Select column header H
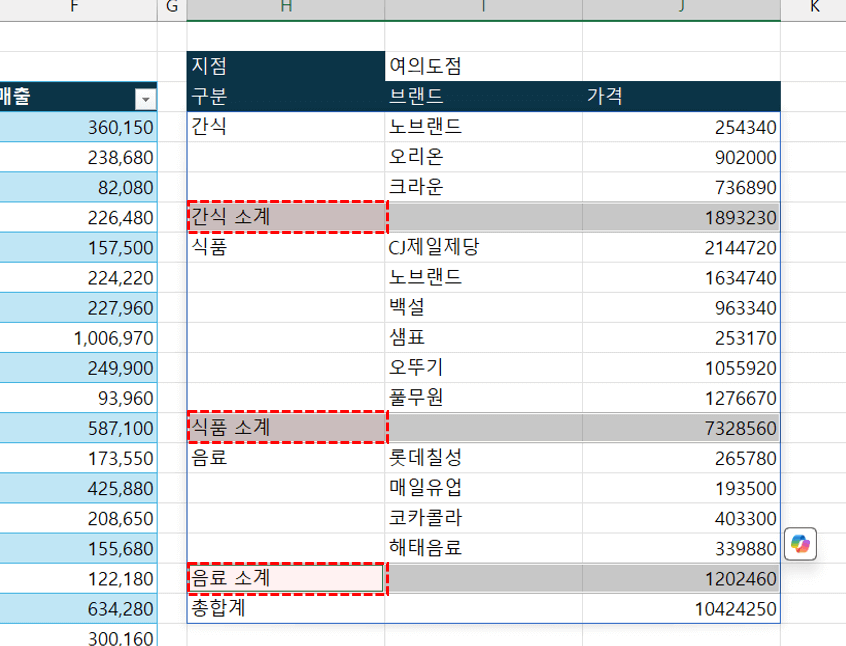Screen dimensions: 846x646 click(x=285, y=8)
